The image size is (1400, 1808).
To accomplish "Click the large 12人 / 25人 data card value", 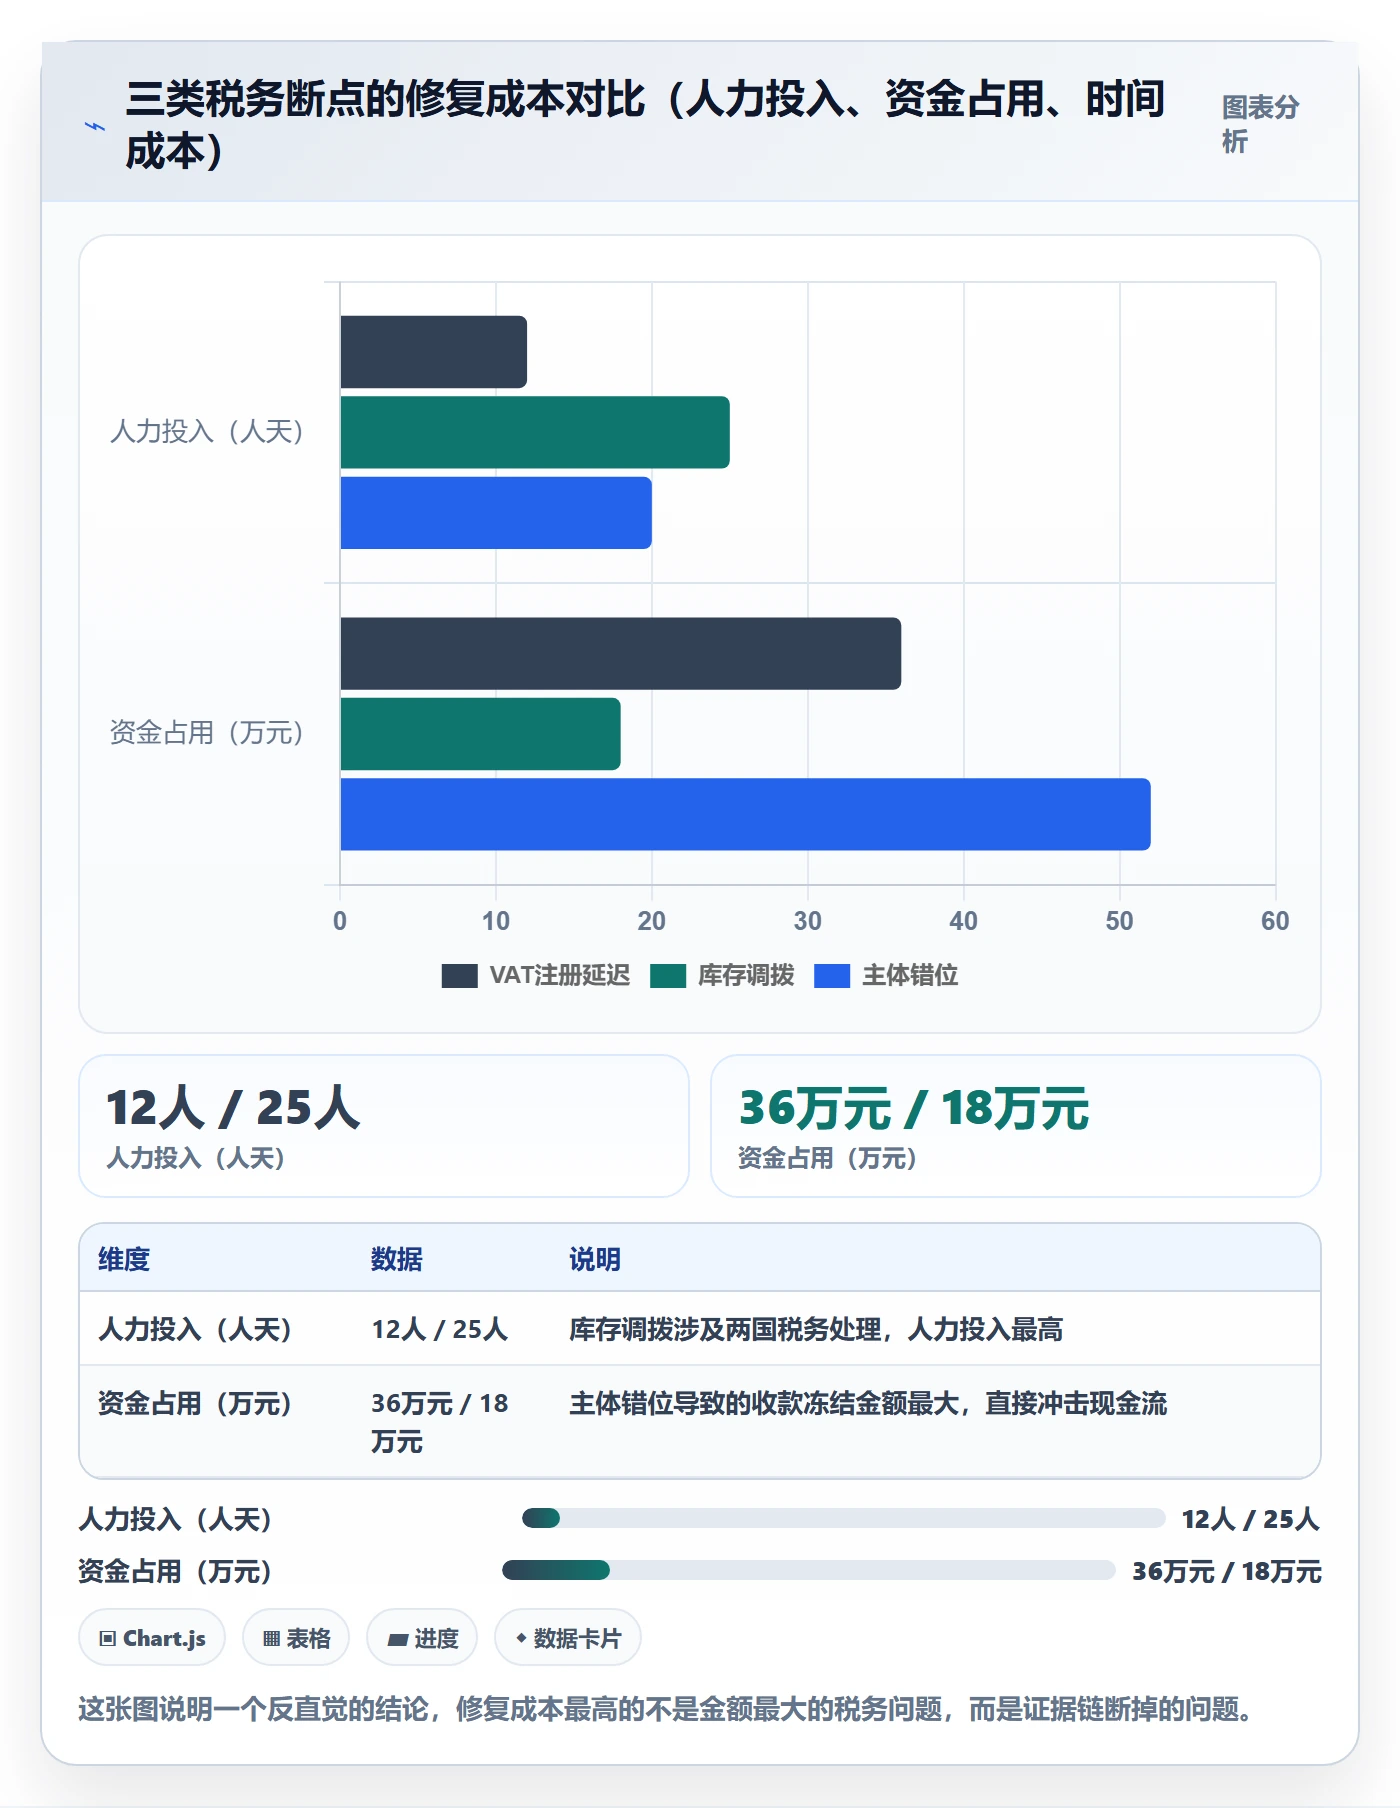I will (233, 1108).
